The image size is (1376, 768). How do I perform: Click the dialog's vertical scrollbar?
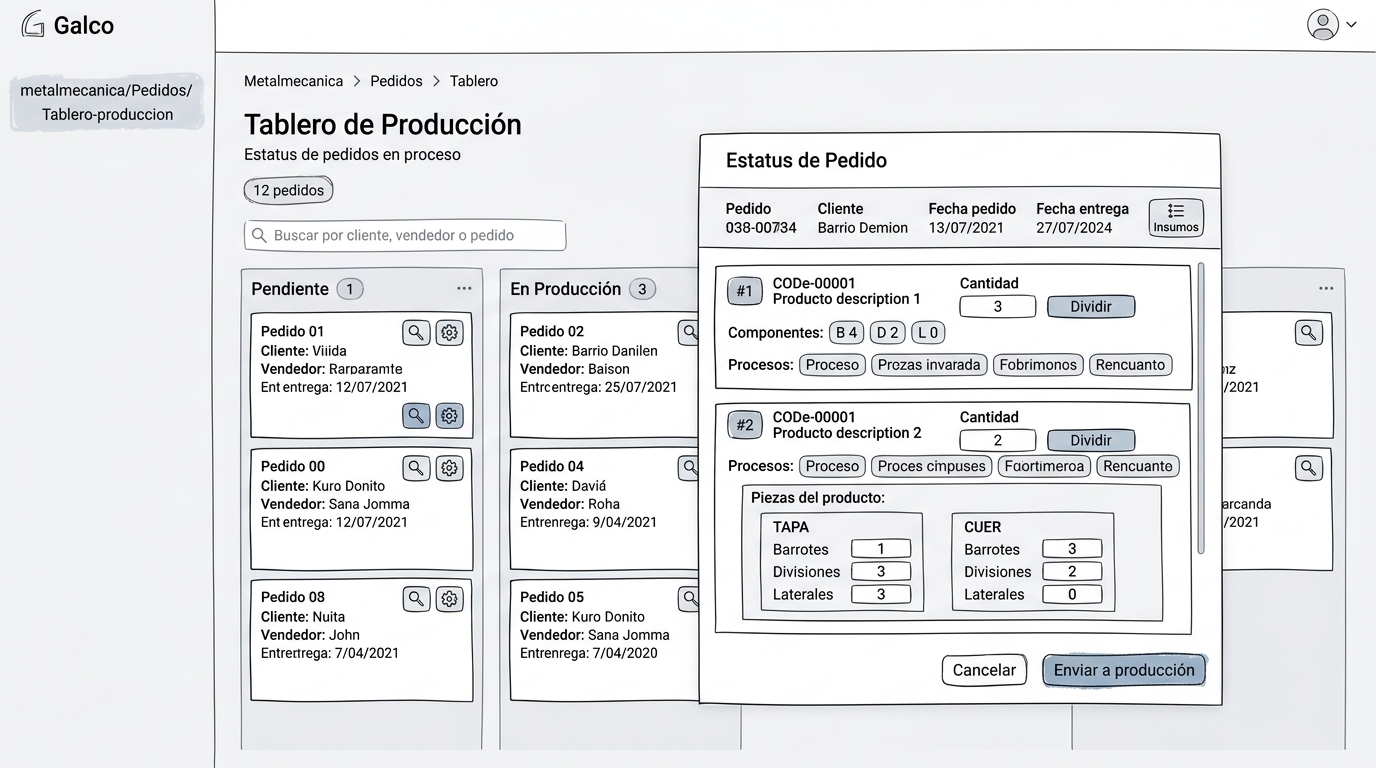coord(1201,408)
